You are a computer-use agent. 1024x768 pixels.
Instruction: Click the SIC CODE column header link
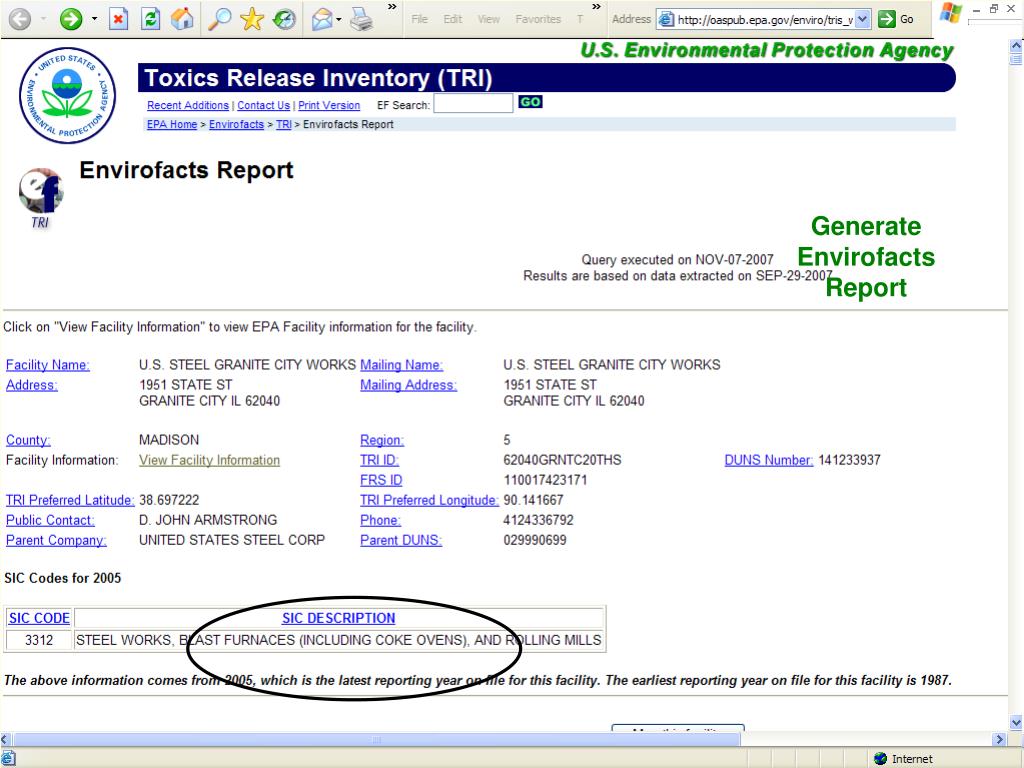pyautogui.click(x=39, y=618)
